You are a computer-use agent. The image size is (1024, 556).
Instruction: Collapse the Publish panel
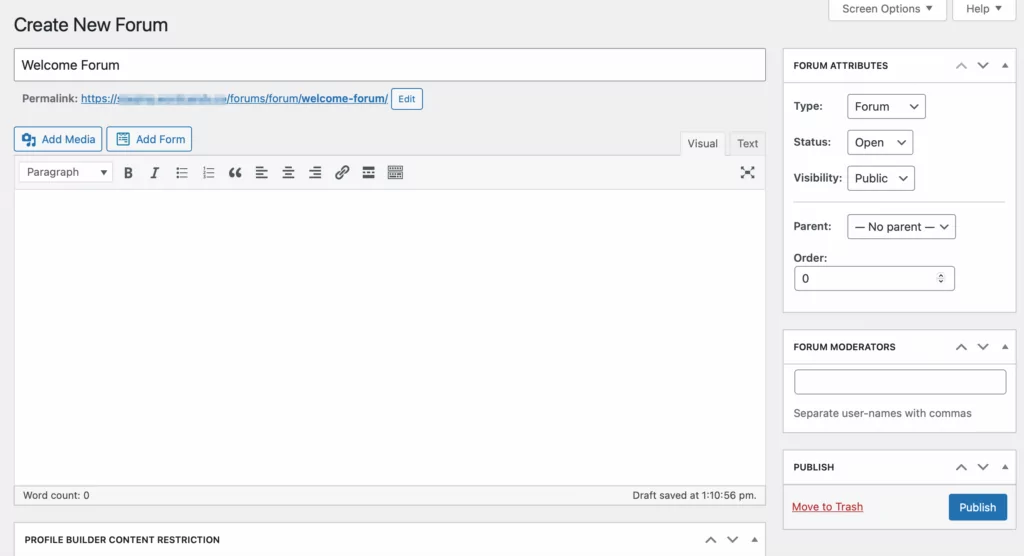click(1005, 468)
